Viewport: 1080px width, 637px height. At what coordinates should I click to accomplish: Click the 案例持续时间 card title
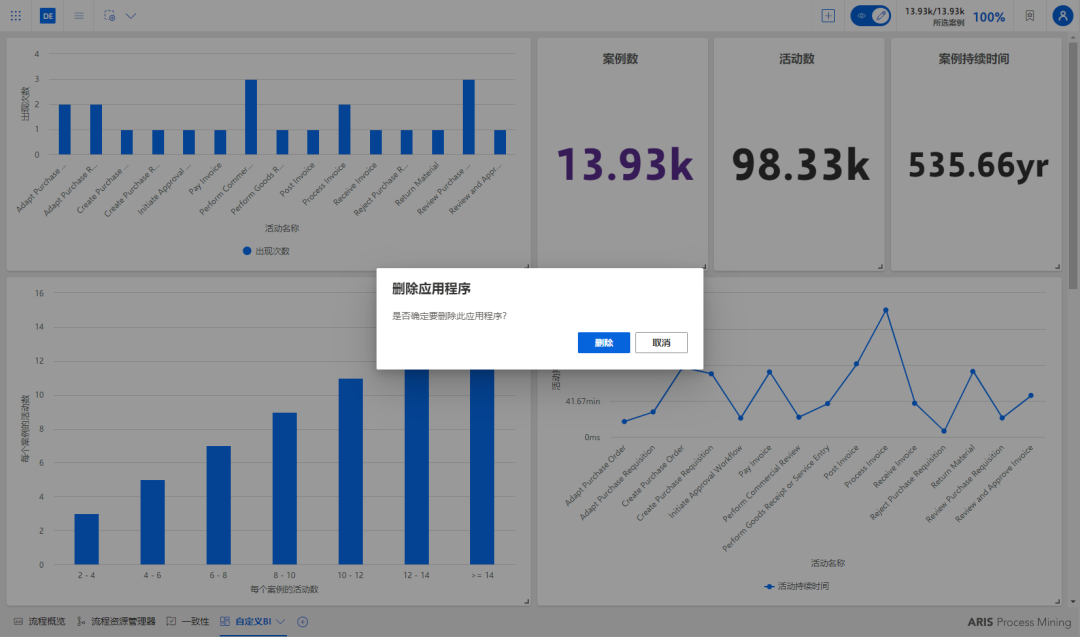coord(974,59)
